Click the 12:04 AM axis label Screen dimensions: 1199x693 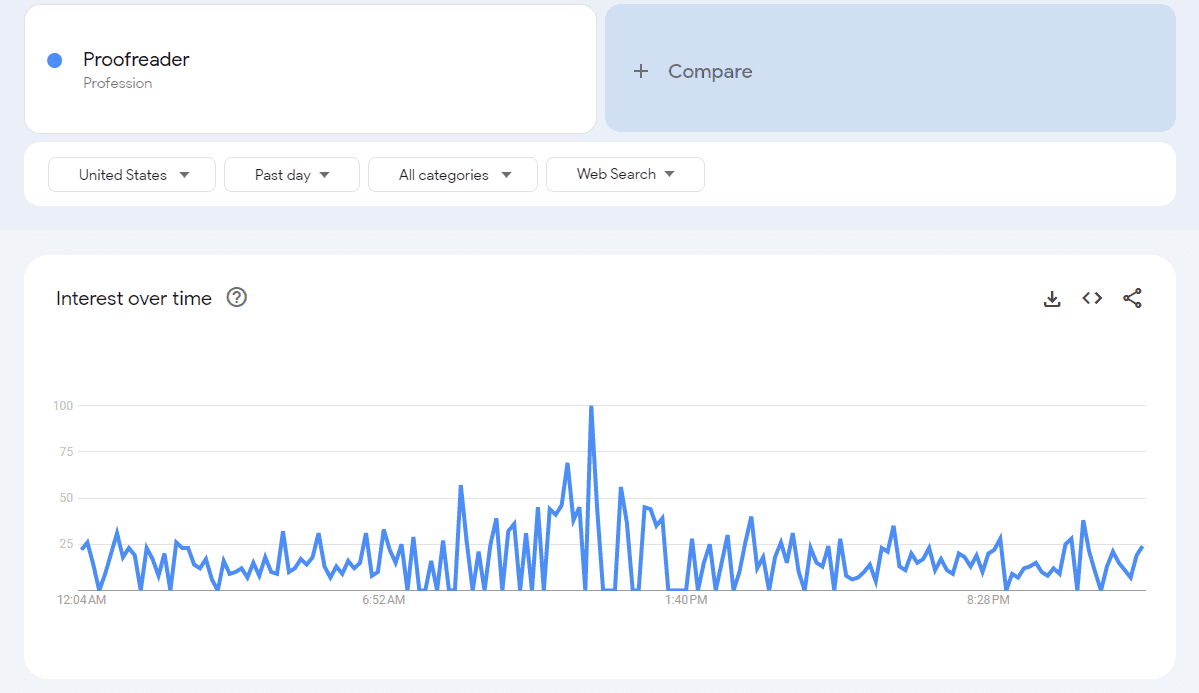pyautogui.click(x=82, y=600)
